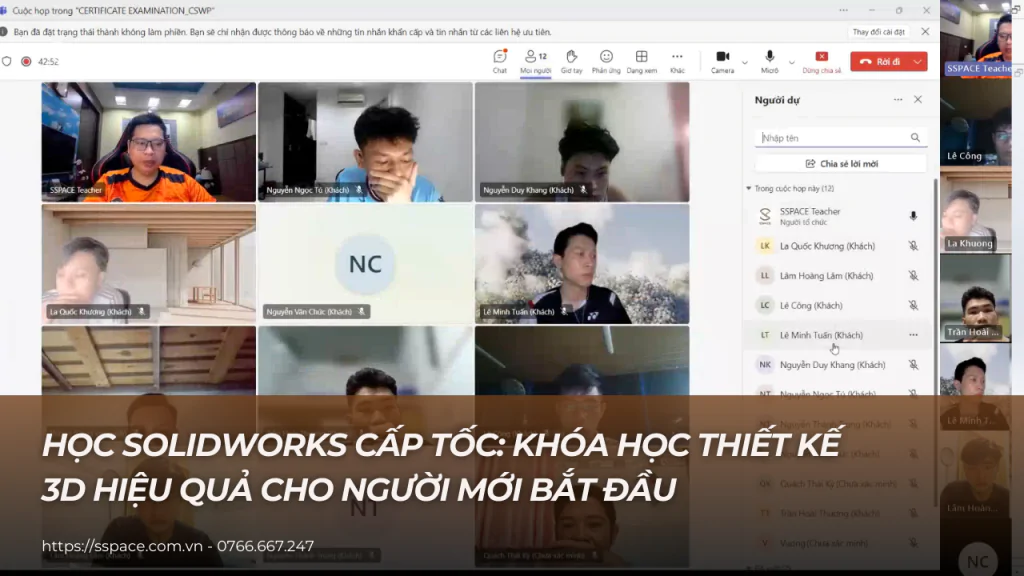This screenshot has height=576, width=1024.
Task: Open Phản ứng reactions menu
Action: click(606, 61)
